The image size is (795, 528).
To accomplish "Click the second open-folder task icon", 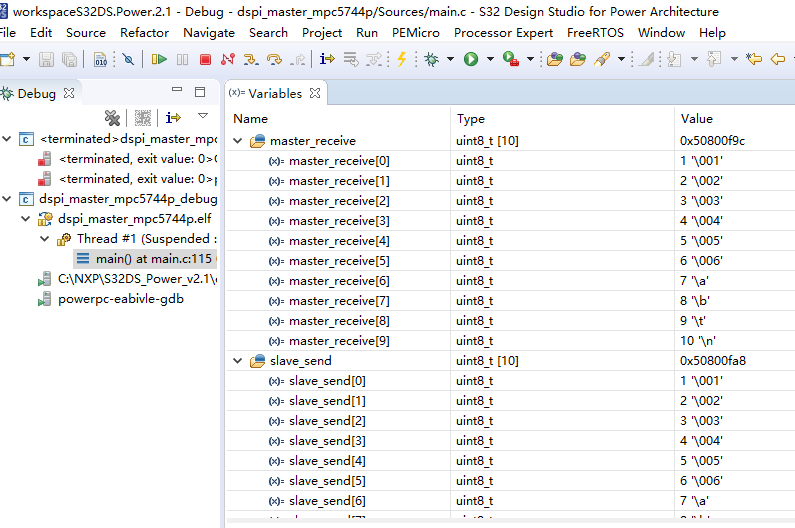I will [577, 59].
